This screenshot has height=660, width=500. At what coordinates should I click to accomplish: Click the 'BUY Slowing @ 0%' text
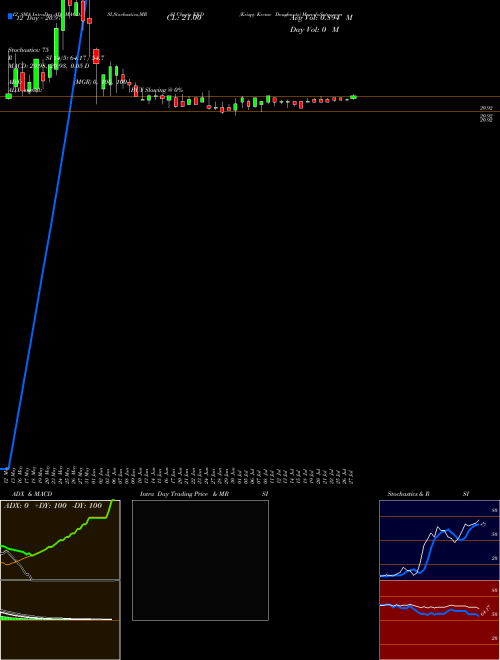(157, 90)
